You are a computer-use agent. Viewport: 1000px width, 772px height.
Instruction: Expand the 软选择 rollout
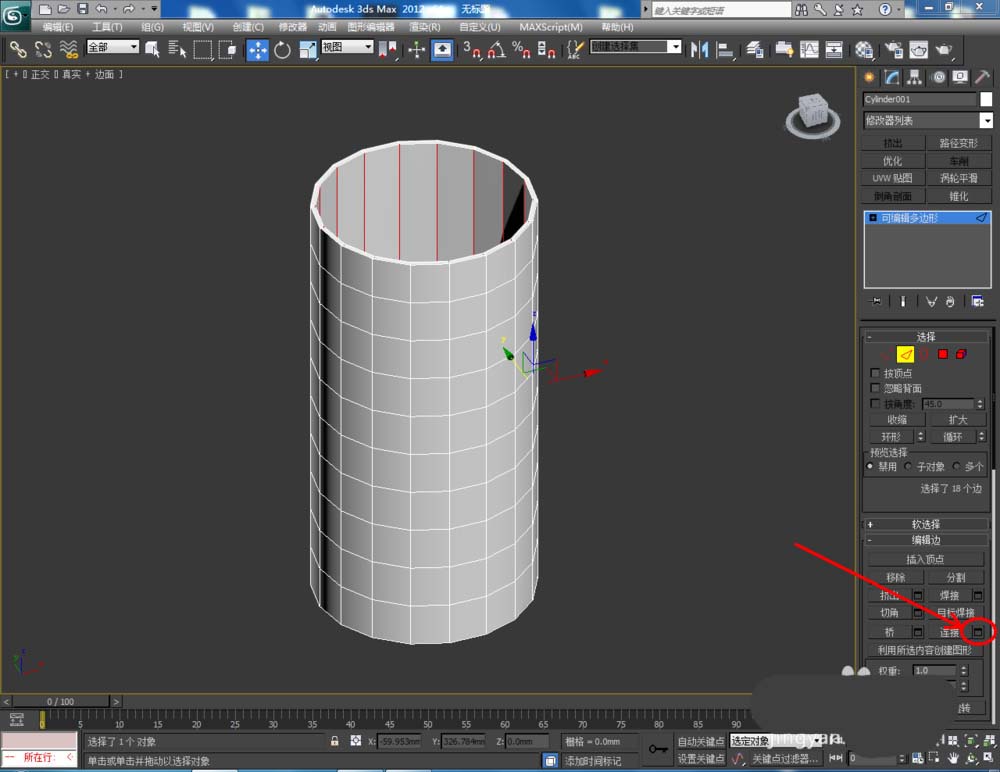(925, 524)
